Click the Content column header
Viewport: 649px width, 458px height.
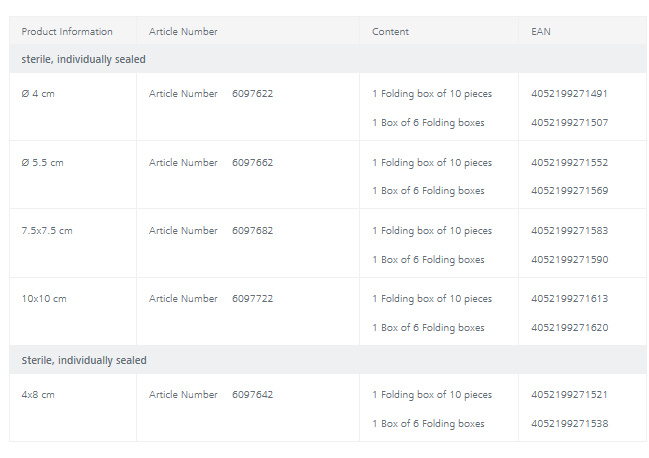(x=390, y=32)
